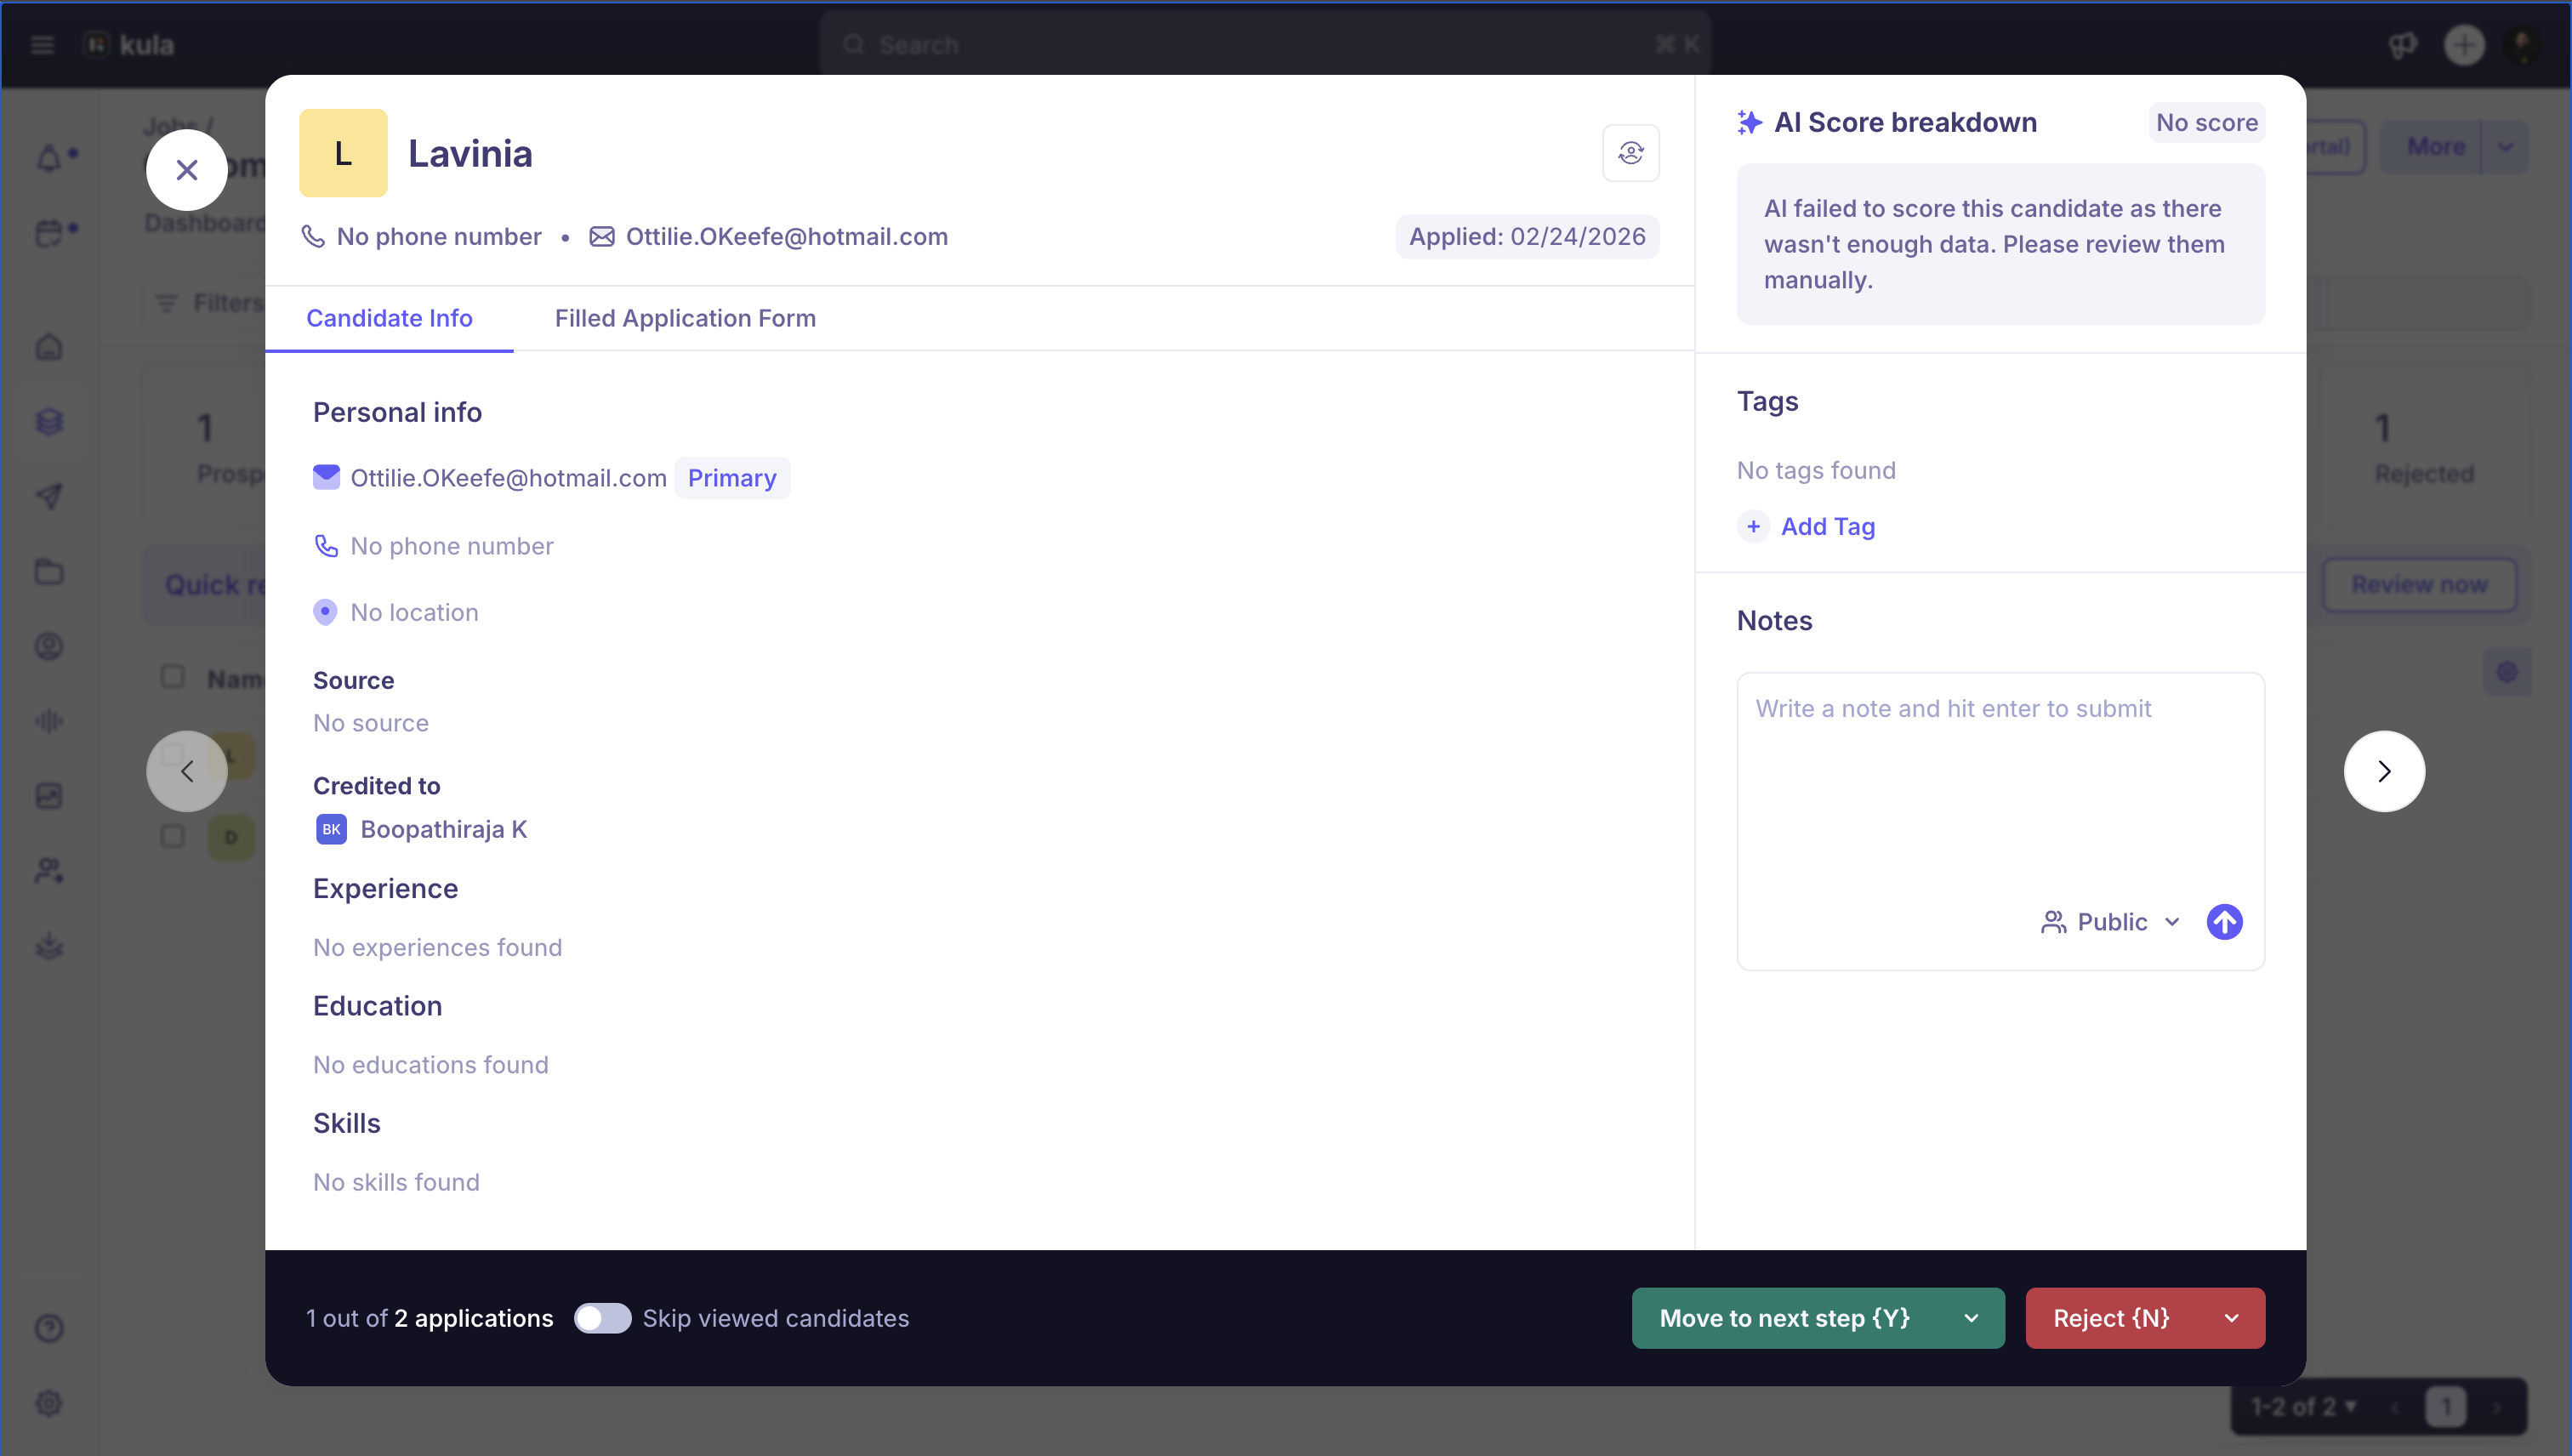
Task: Go to the previous candidate arrow
Action: [x=186, y=771]
